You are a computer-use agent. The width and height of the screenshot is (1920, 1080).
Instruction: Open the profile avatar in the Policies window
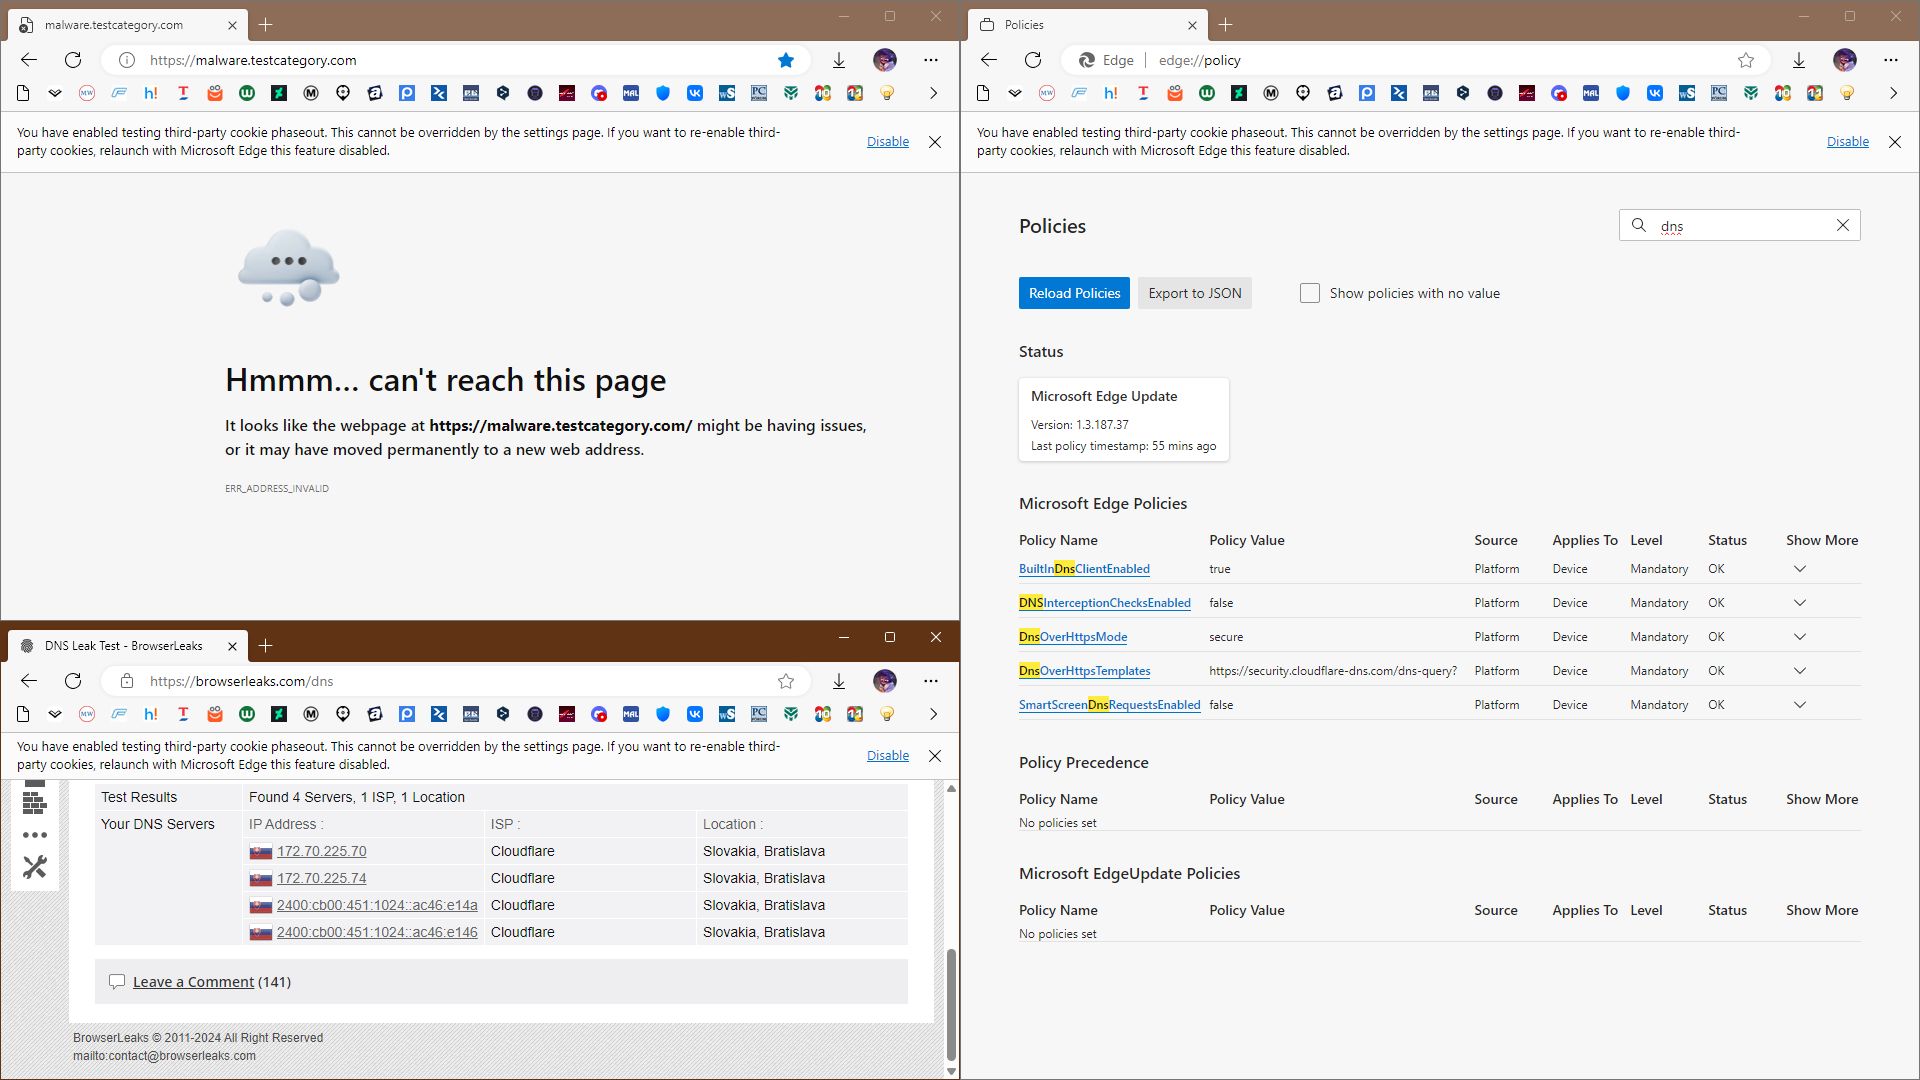[1845, 60]
